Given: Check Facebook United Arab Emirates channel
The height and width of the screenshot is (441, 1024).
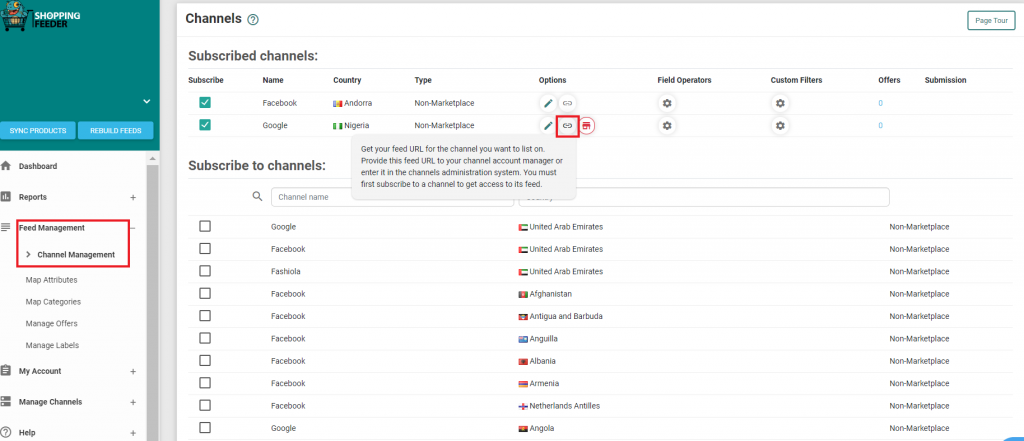Looking at the screenshot, I should [x=205, y=248].
